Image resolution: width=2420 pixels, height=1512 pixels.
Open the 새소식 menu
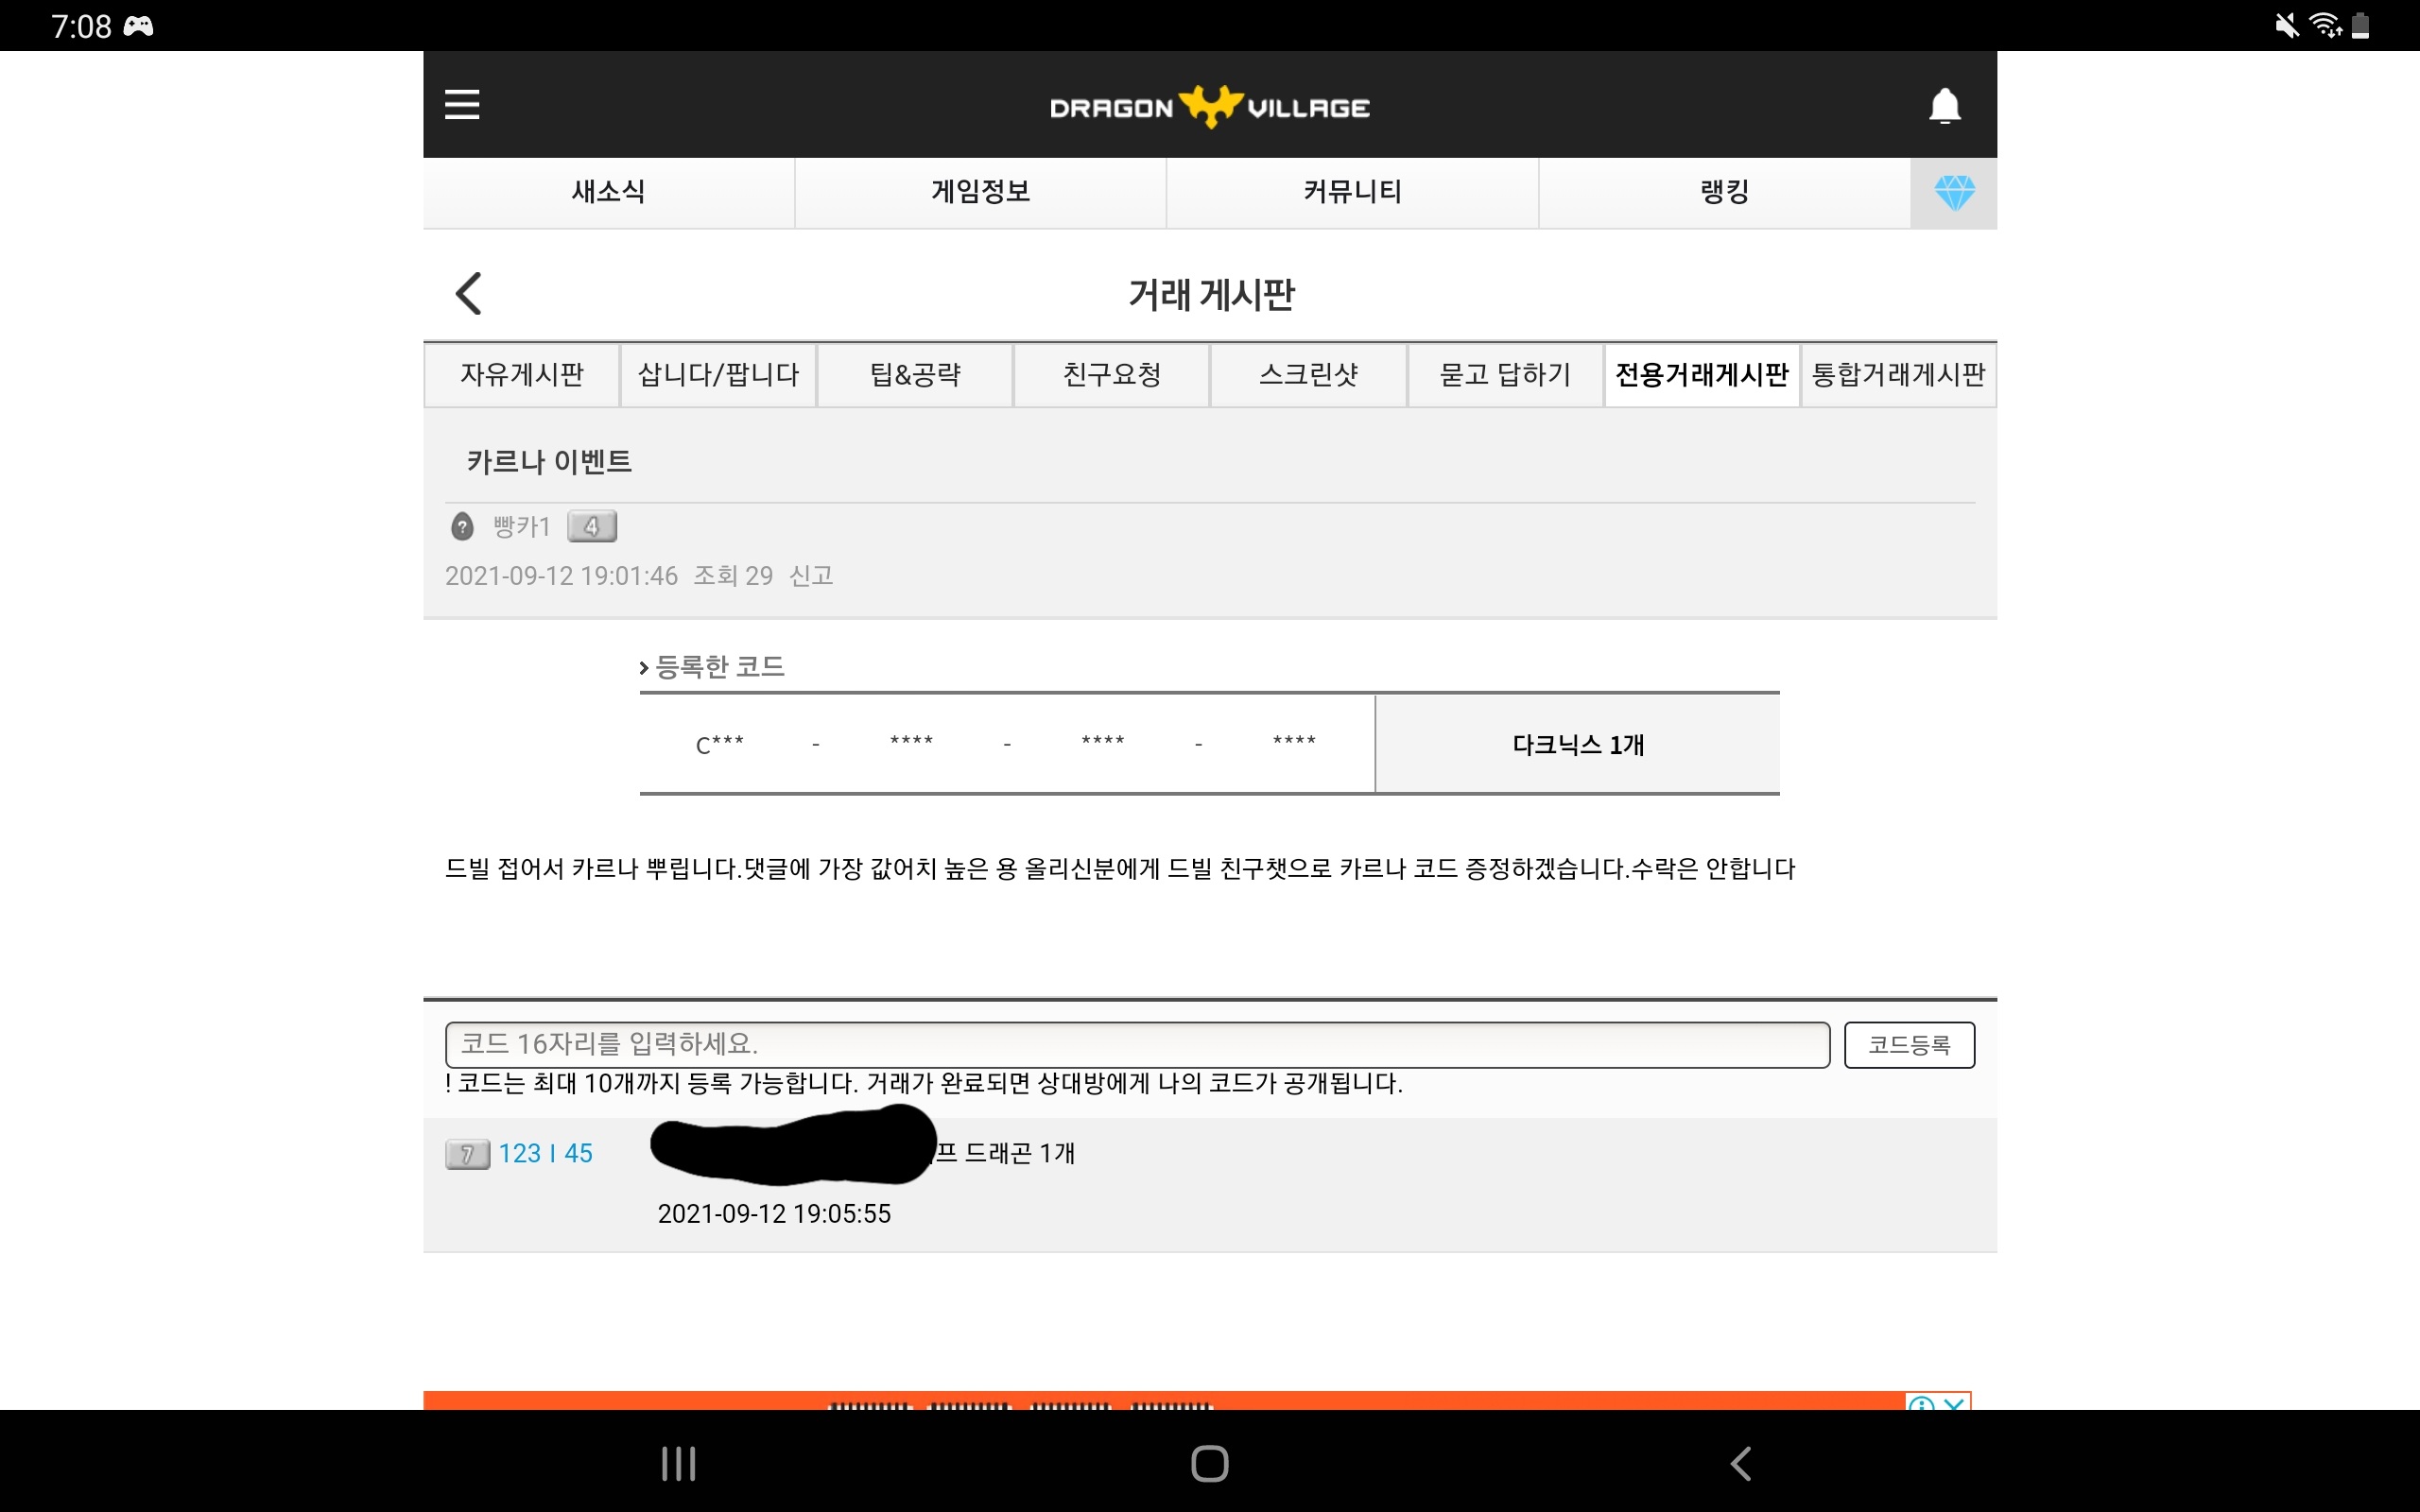pos(608,192)
